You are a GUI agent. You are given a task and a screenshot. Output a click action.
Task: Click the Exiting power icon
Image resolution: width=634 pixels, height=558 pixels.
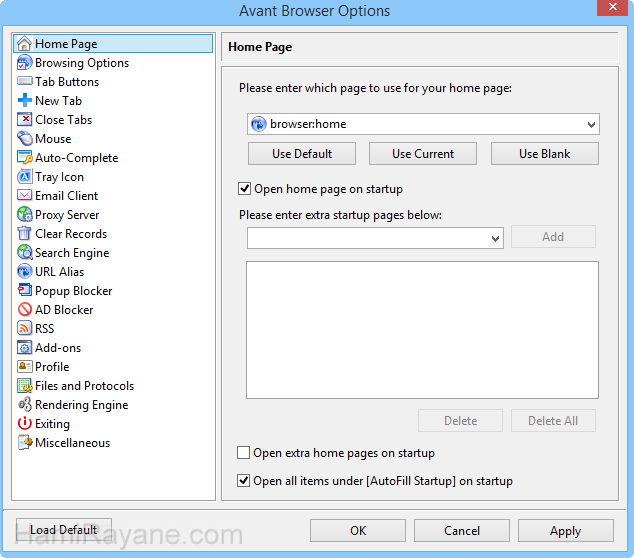(x=25, y=424)
